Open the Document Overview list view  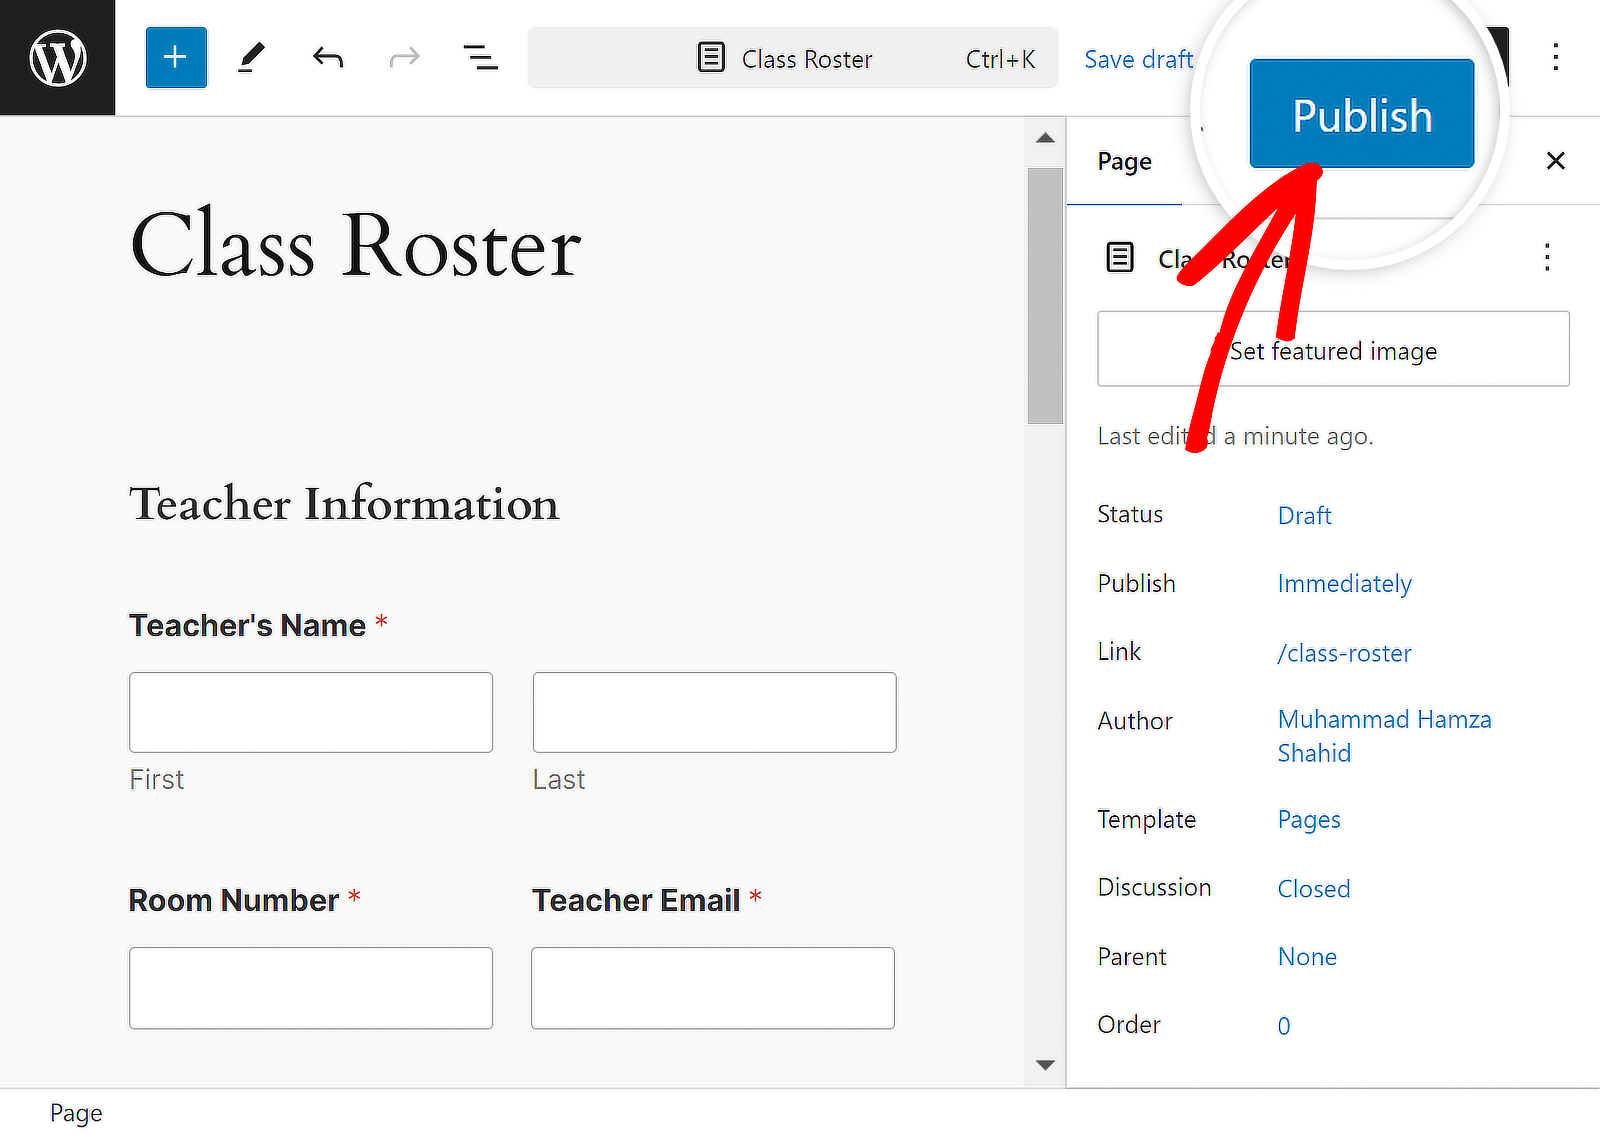[x=480, y=57]
